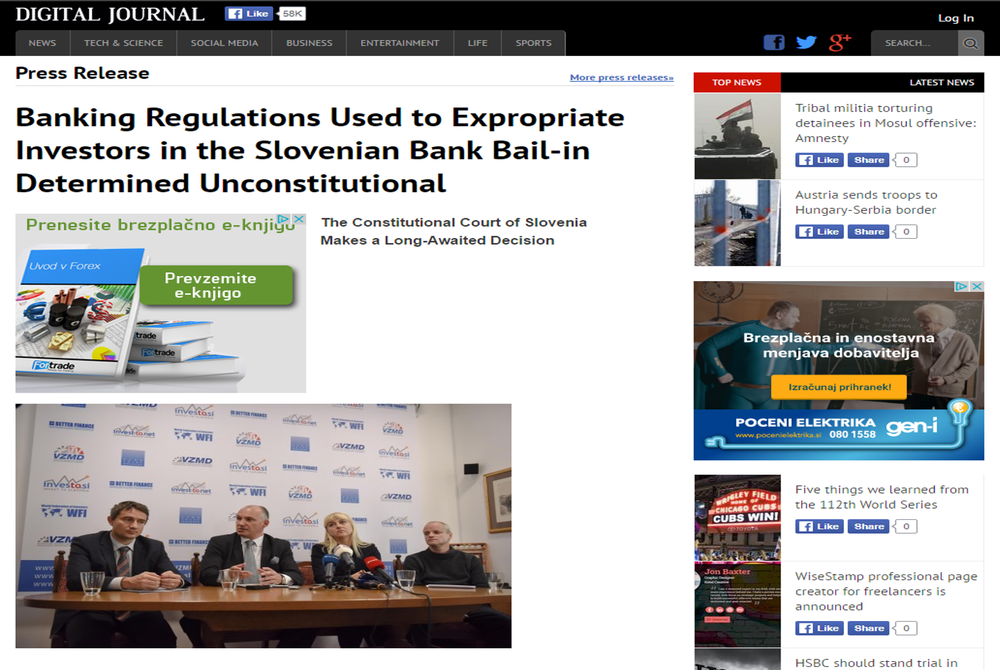Open Five things World Series article

[x=881, y=497]
